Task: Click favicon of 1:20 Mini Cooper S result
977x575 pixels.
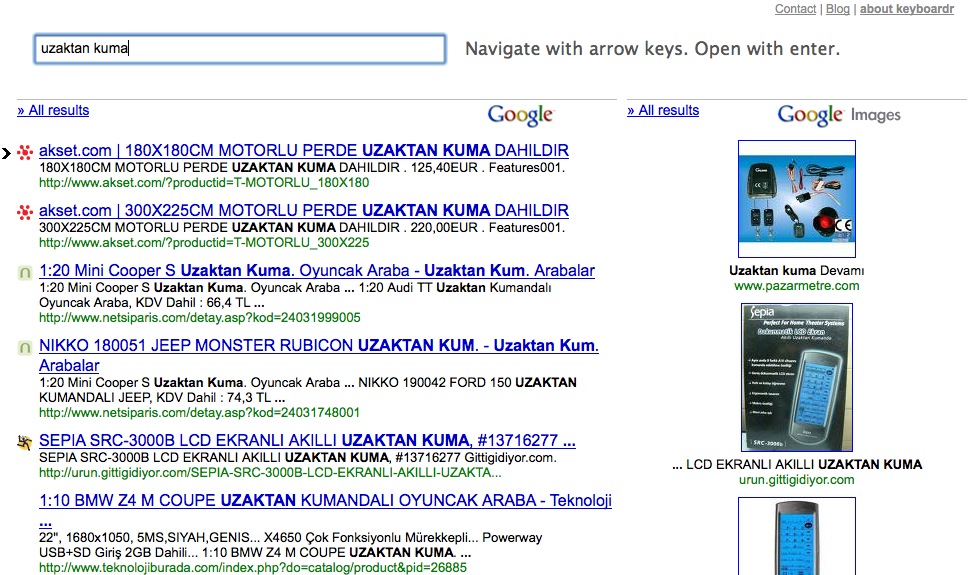Action: (25, 272)
